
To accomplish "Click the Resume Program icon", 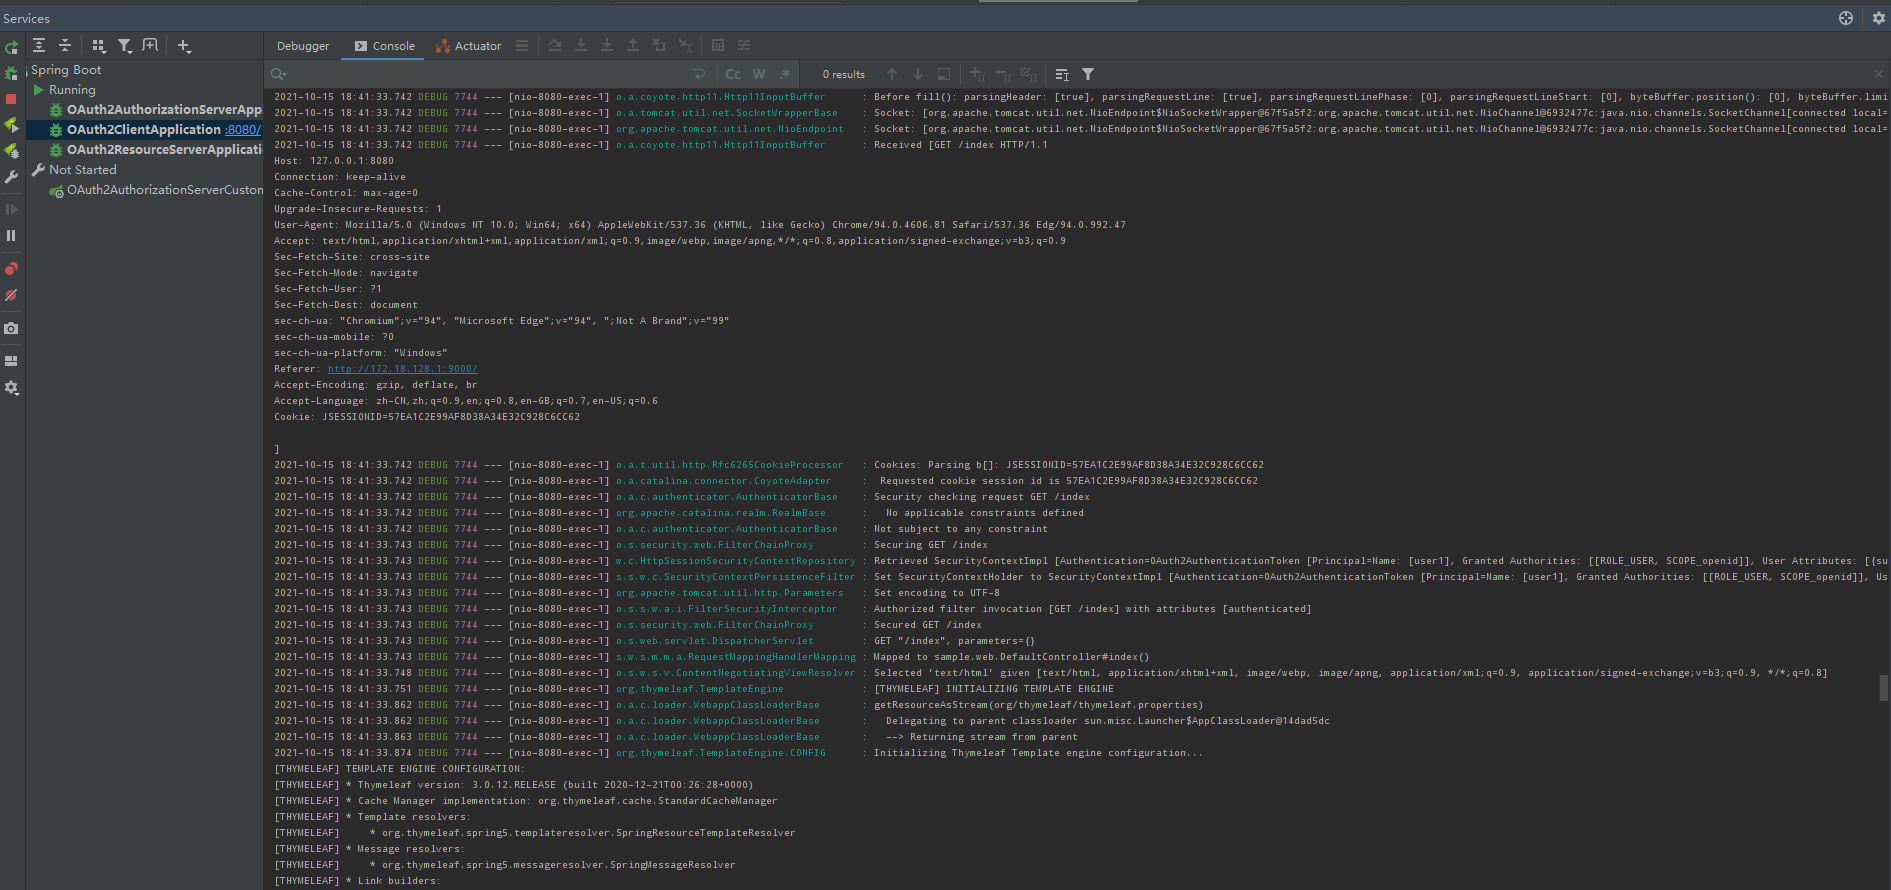I will (x=11, y=209).
